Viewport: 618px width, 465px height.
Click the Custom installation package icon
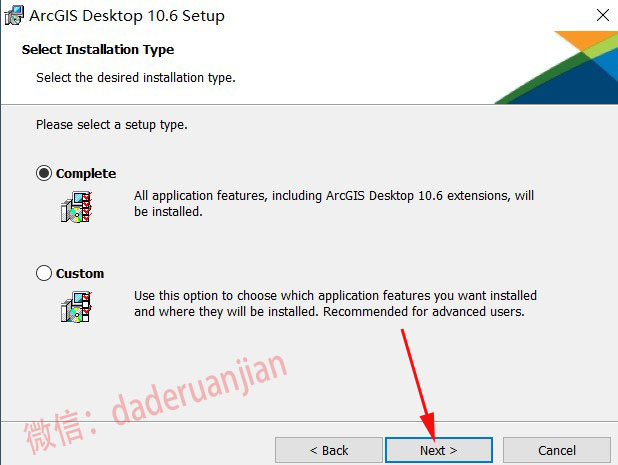[x=76, y=307]
